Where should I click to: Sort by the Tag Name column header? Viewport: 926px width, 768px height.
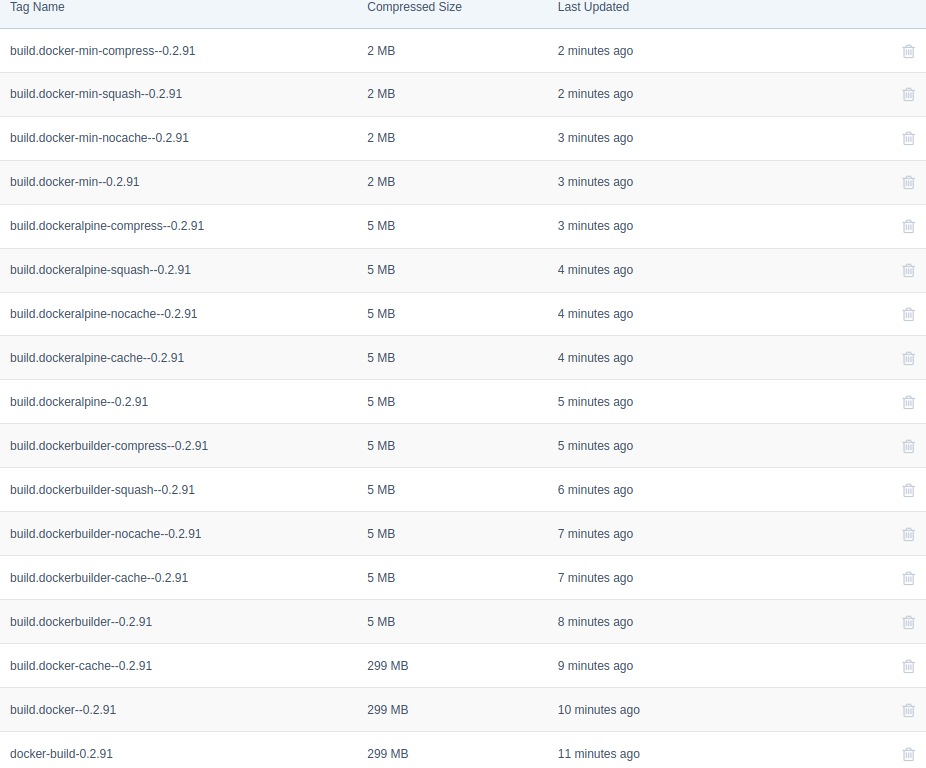pyautogui.click(x=37, y=7)
